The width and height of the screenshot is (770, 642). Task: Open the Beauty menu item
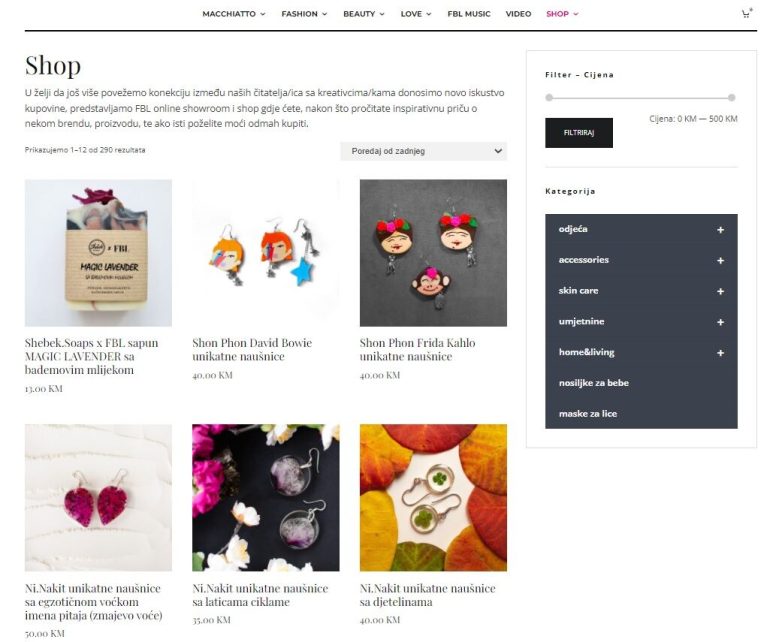pos(363,14)
